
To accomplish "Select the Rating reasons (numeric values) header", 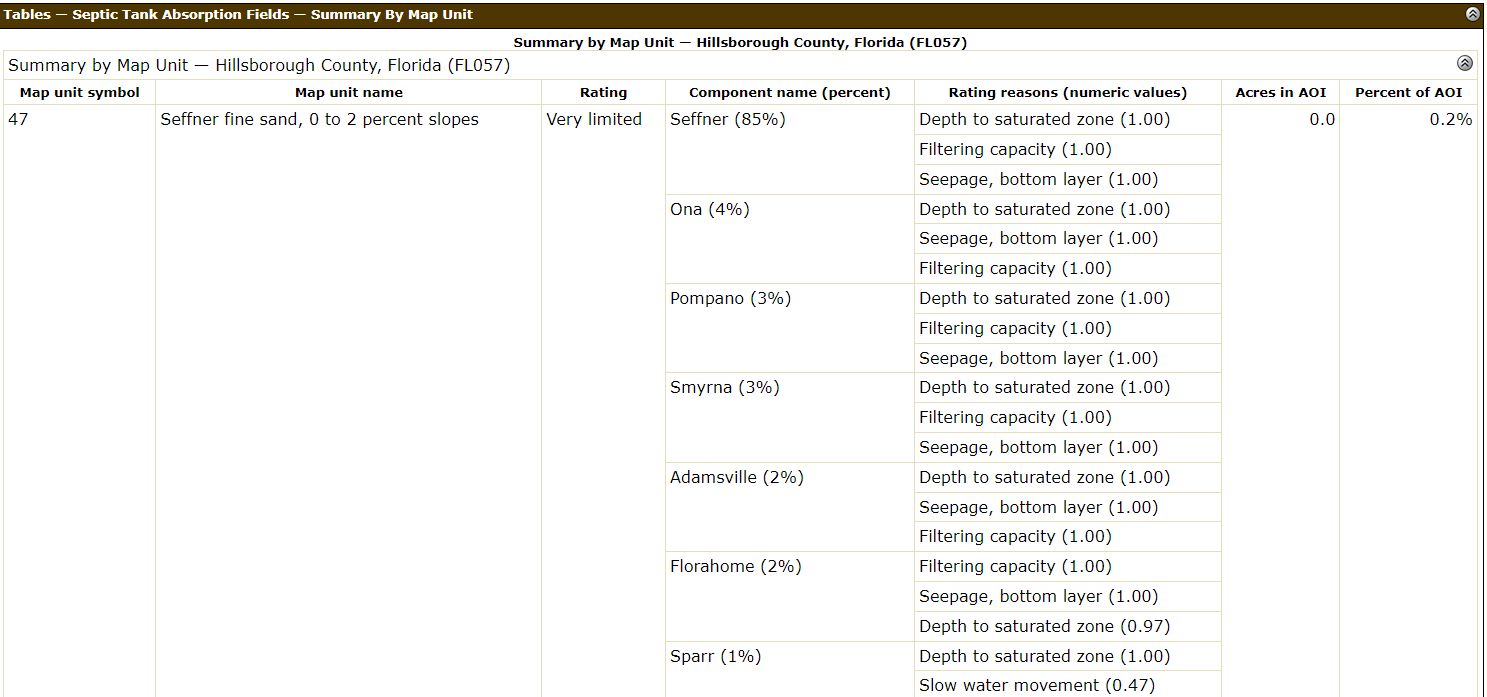I will (1067, 92).
